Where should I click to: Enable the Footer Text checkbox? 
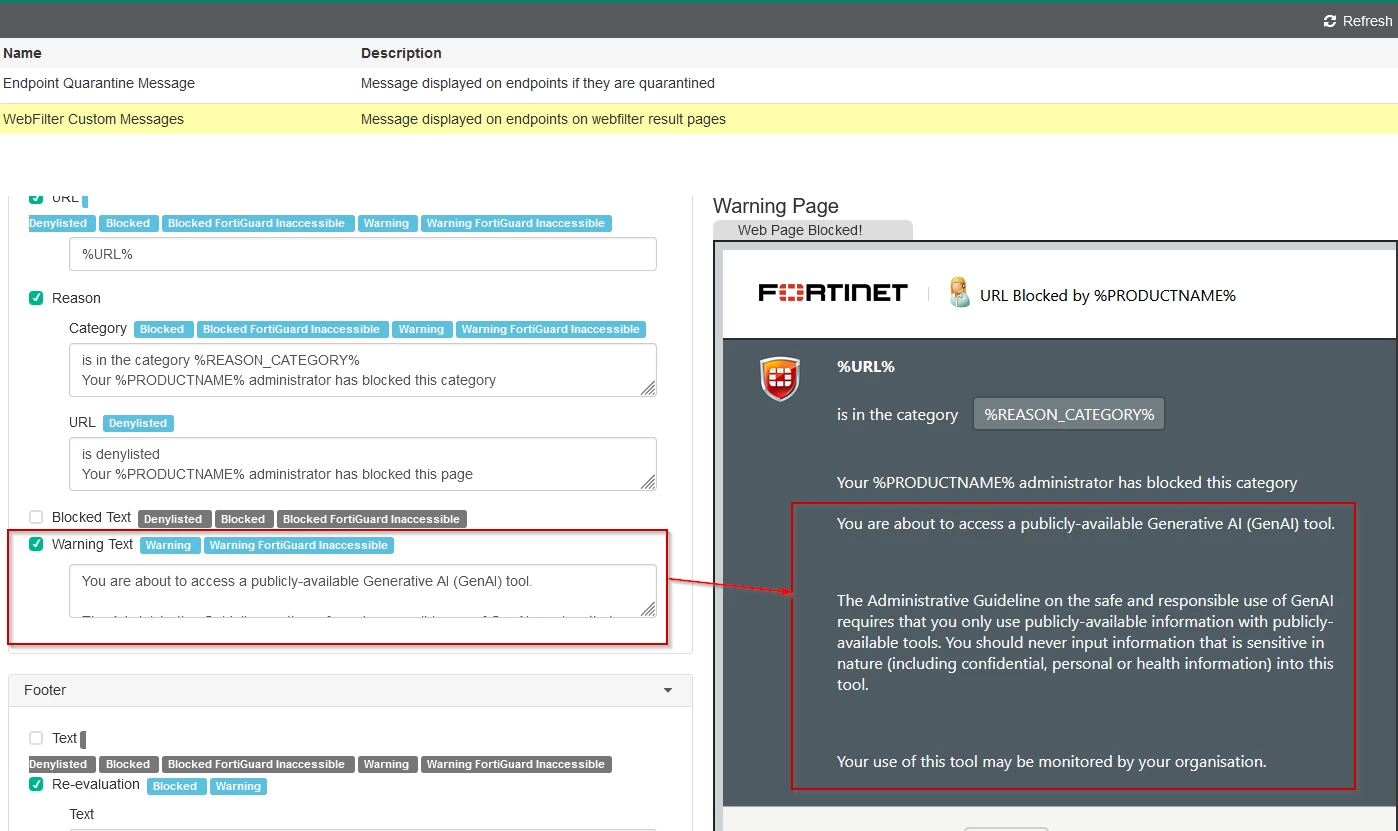(x=36, y=738)
